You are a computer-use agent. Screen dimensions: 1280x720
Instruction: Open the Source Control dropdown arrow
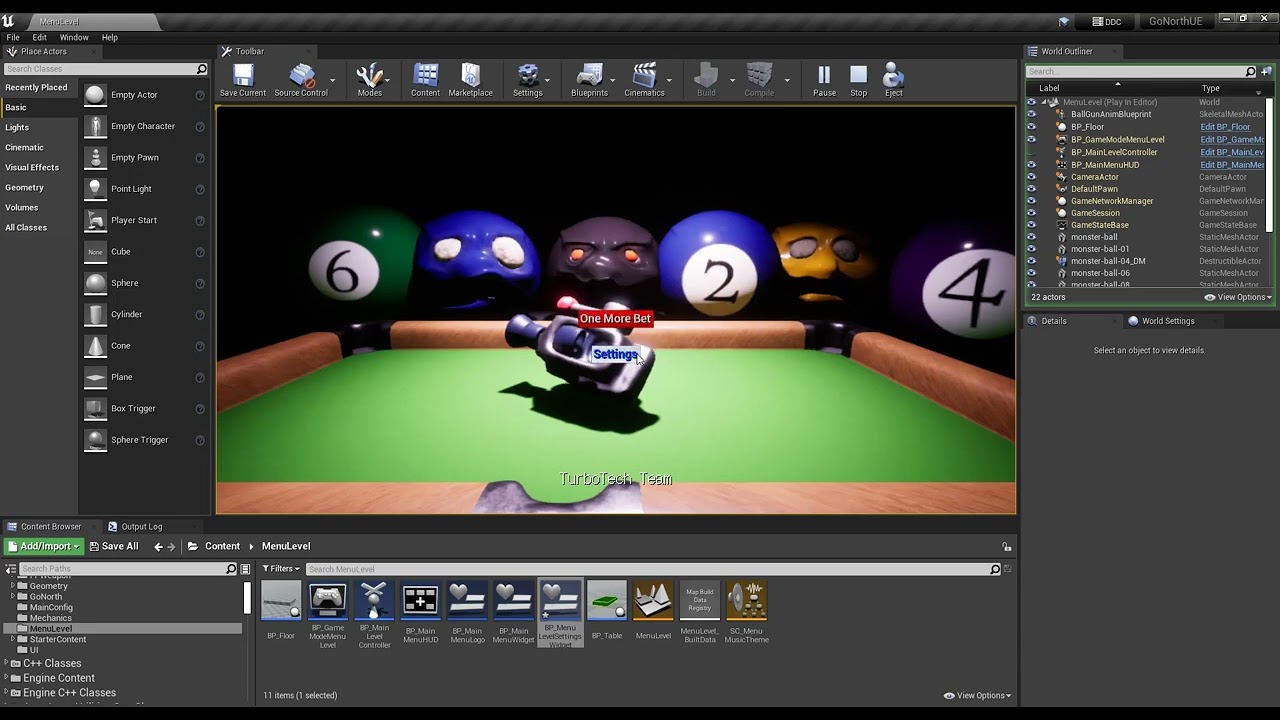click(x=332, y=80)
